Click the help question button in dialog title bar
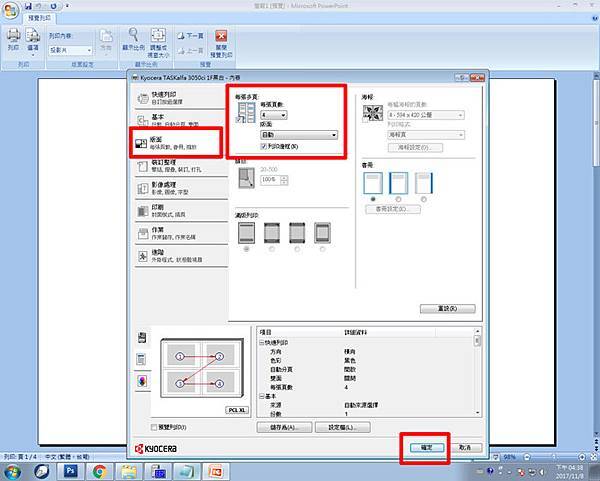The width and height of the screenshot is (600, 481). pos(461,77)
